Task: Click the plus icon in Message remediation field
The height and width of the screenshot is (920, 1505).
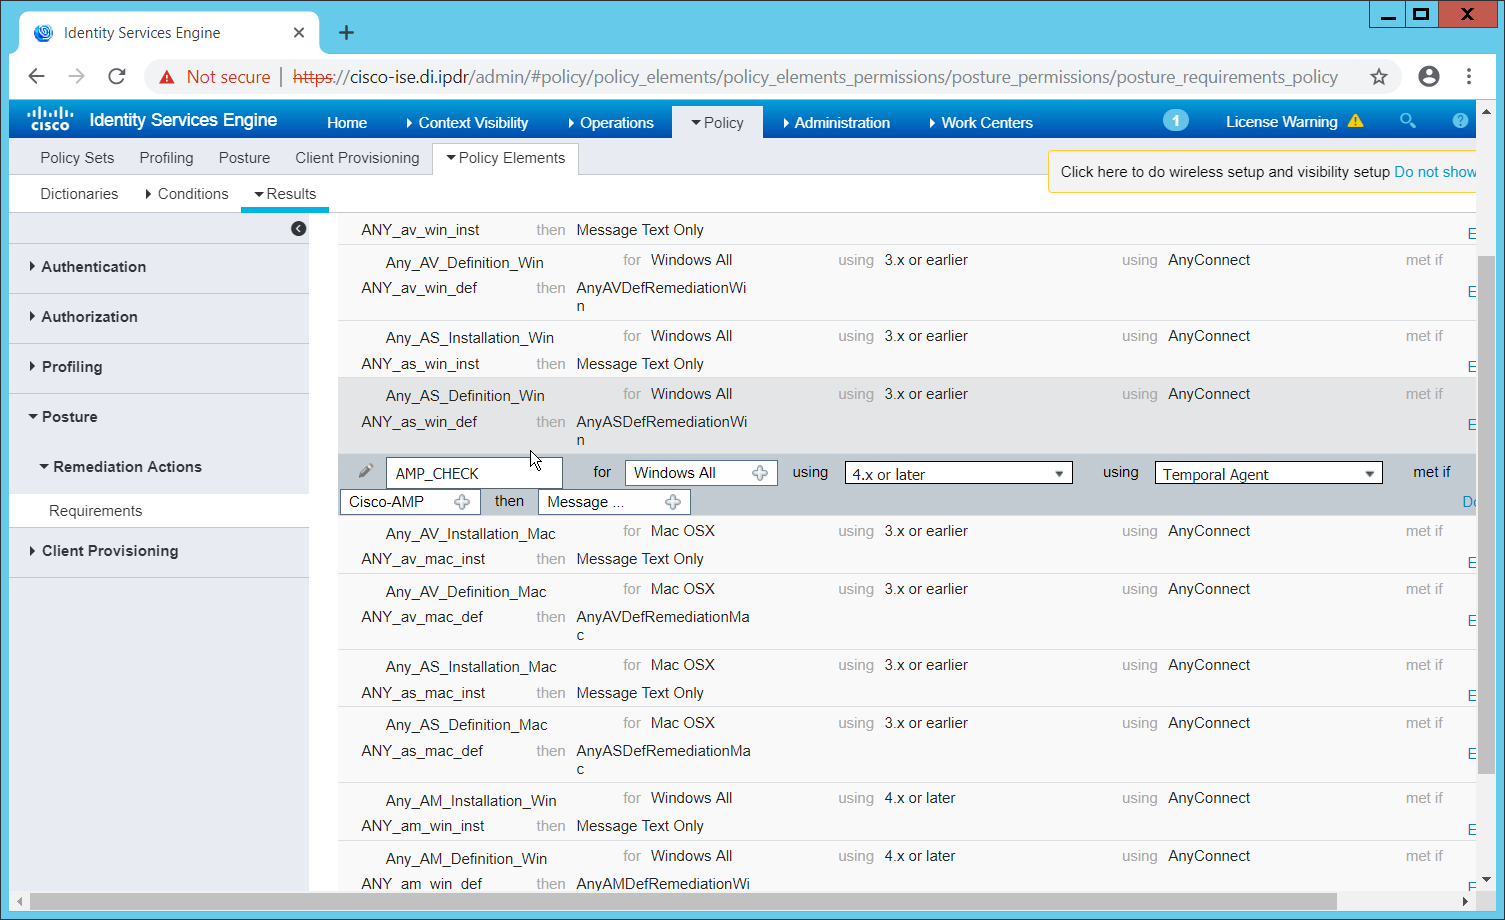Action: point(673,502)
